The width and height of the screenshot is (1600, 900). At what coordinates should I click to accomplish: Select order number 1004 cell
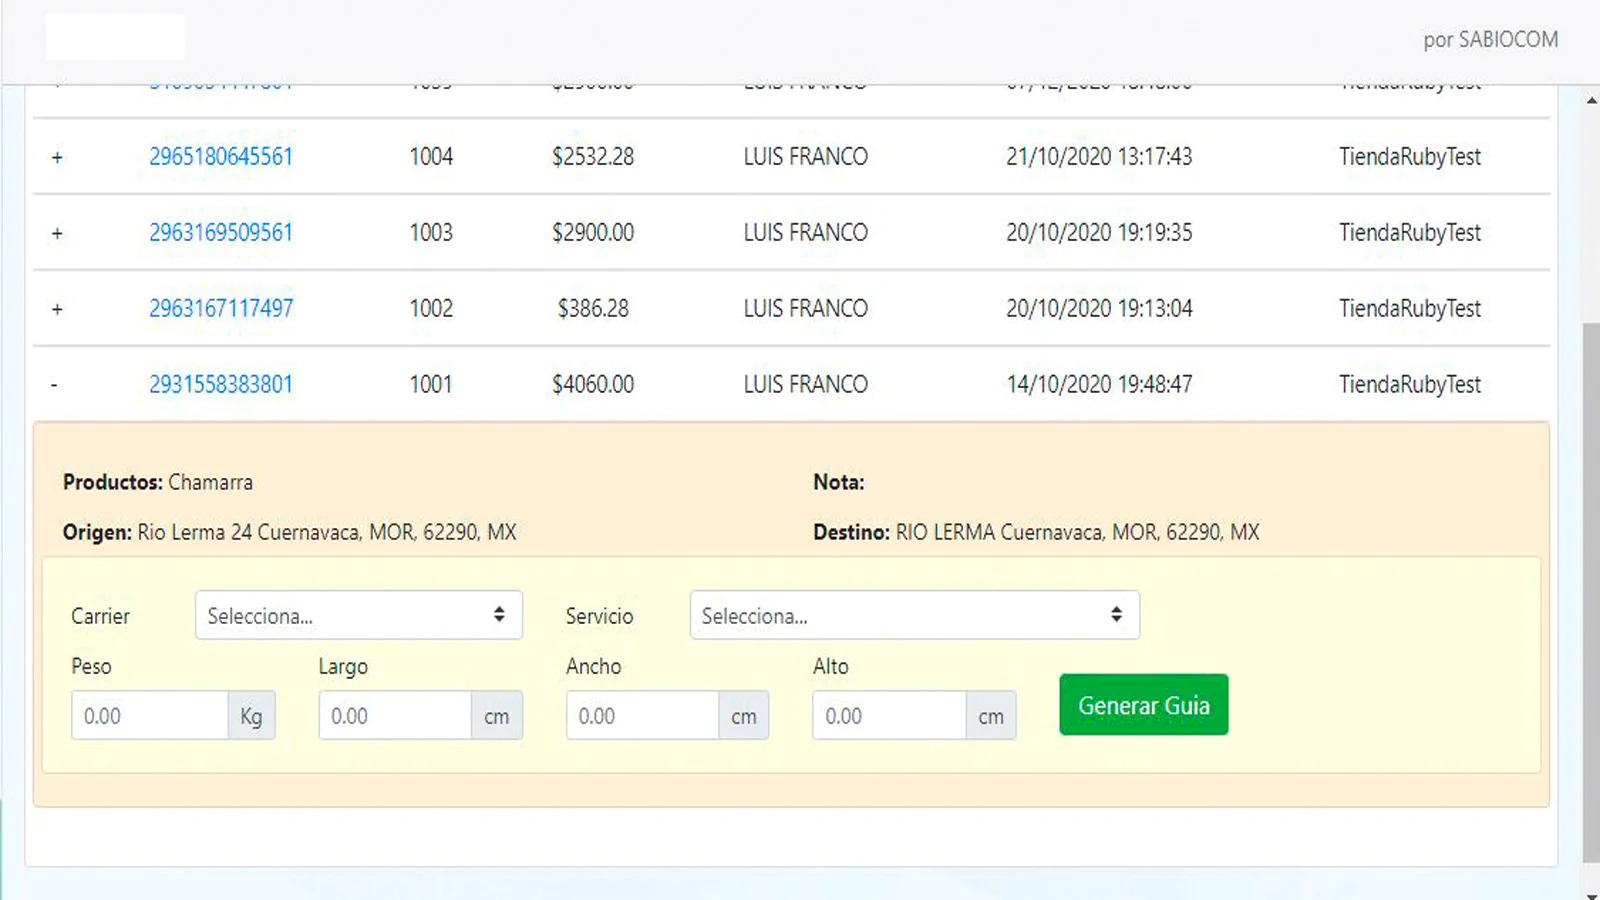pos(431,157)
